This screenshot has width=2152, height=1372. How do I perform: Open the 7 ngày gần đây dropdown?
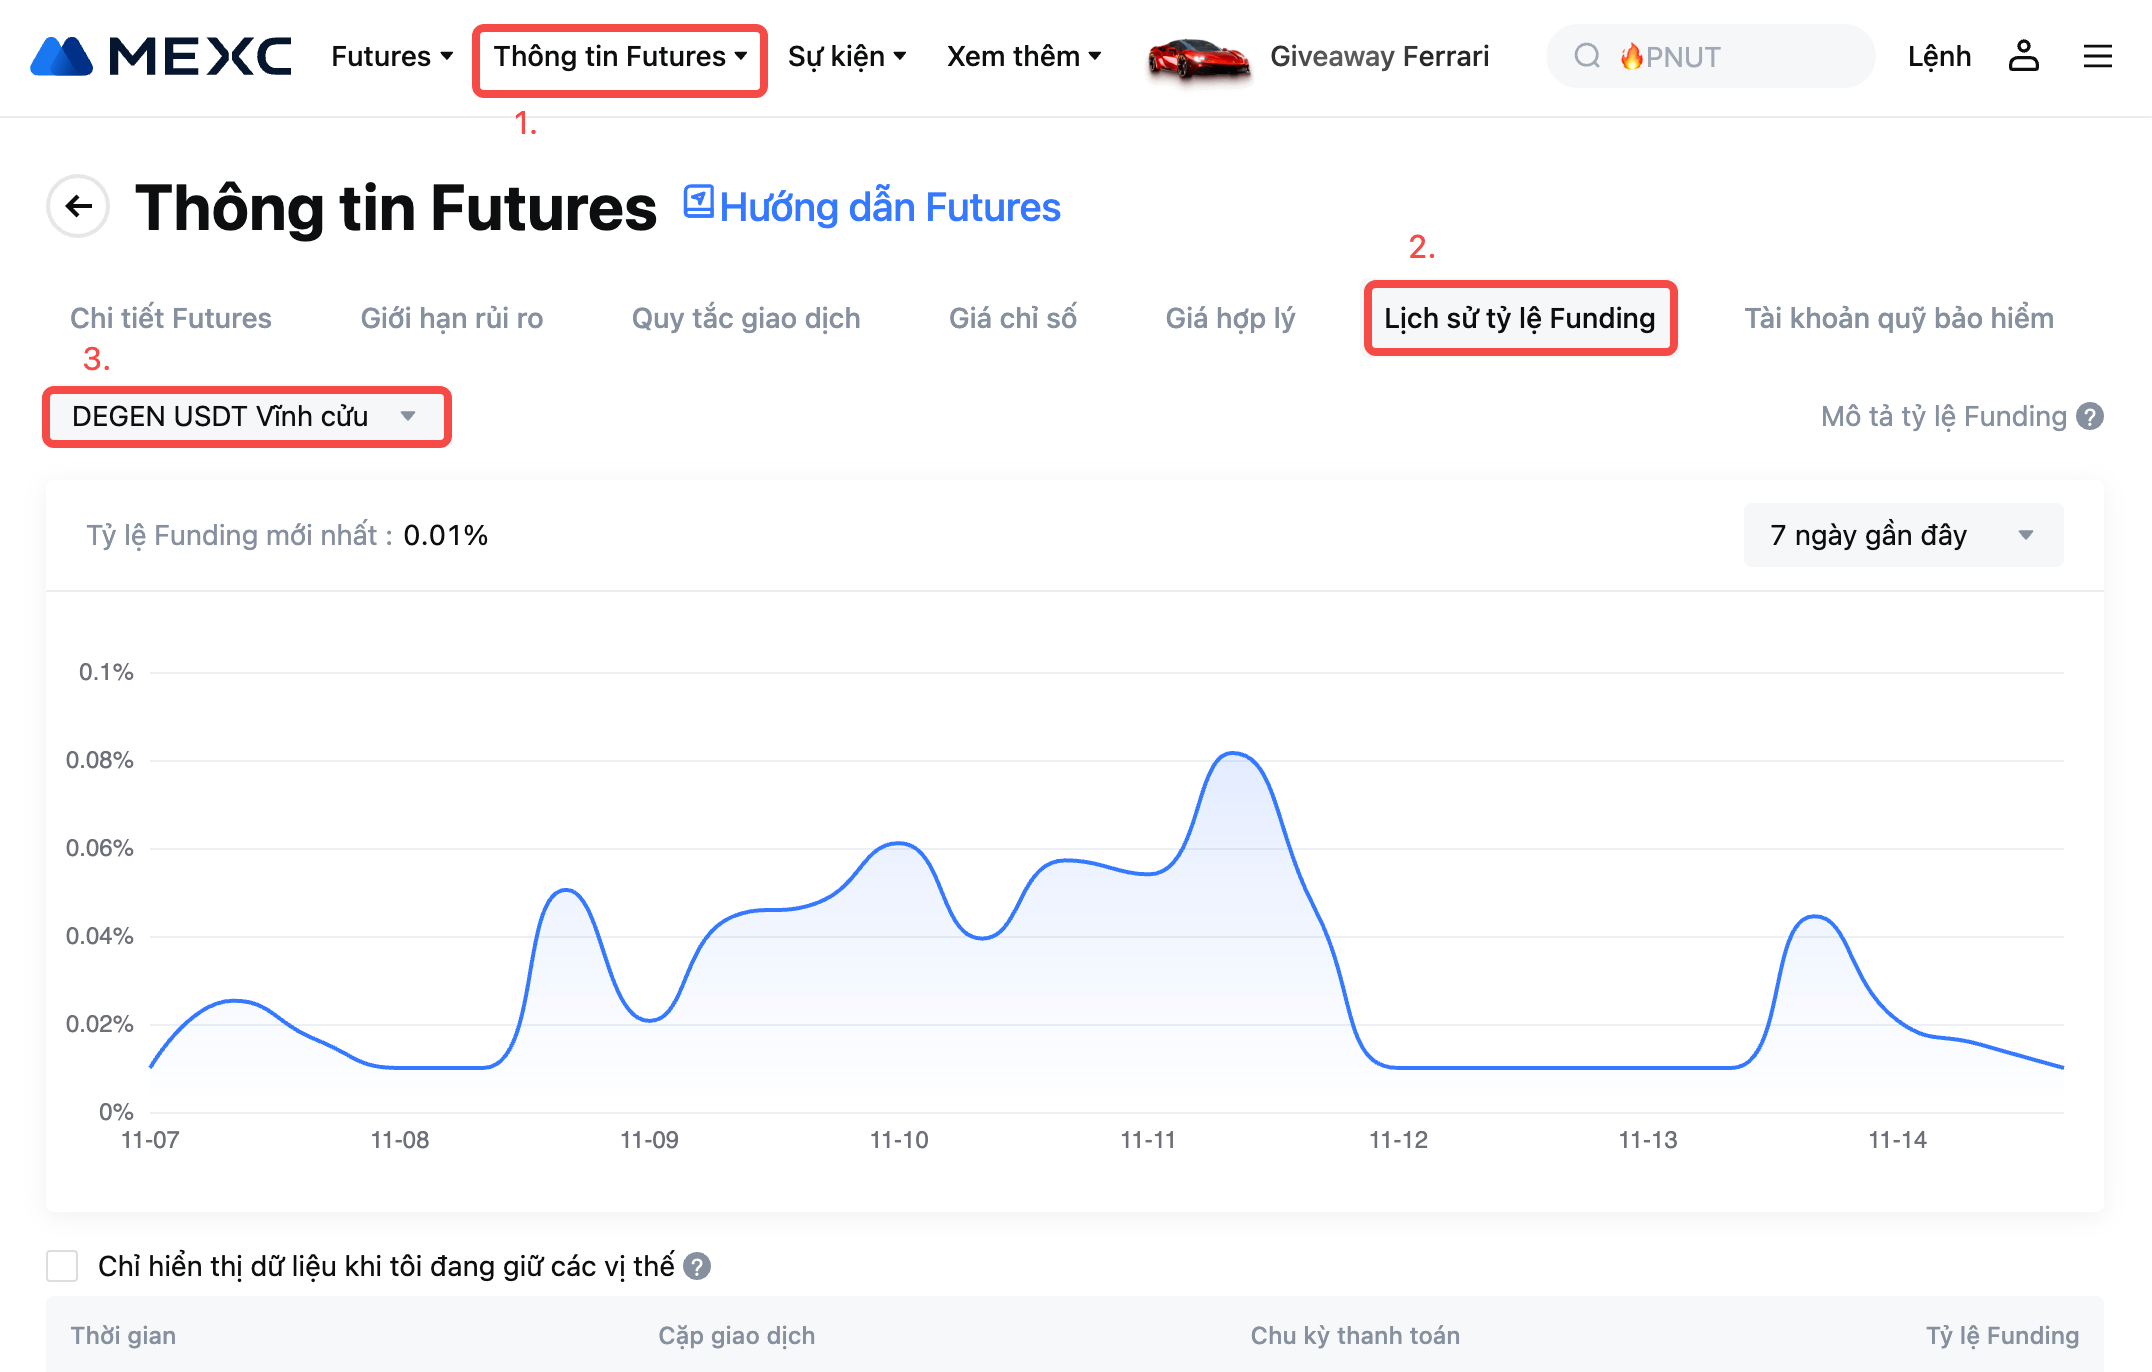1902,535
